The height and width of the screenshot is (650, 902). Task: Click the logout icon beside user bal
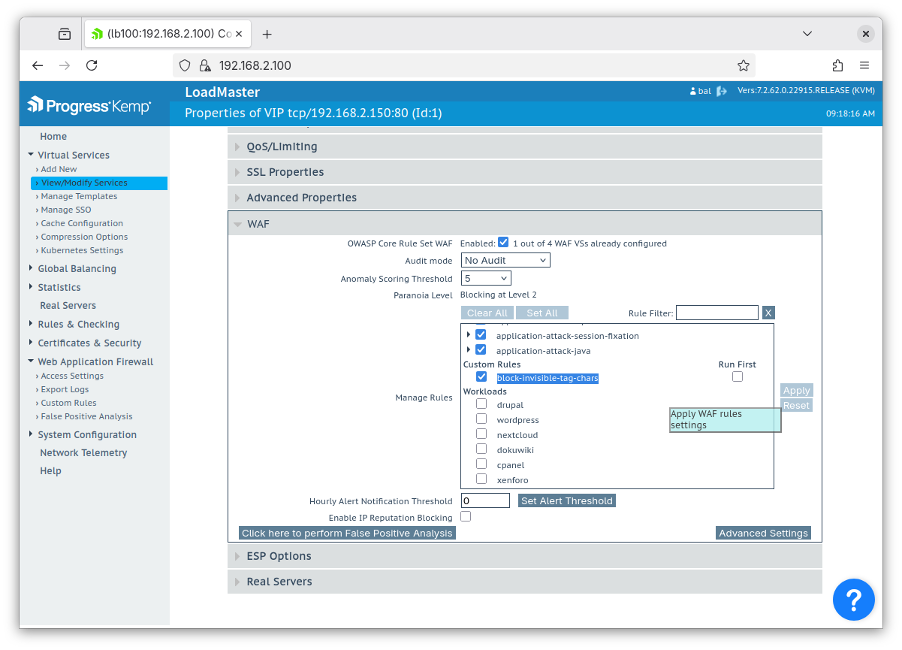(722, 90)
